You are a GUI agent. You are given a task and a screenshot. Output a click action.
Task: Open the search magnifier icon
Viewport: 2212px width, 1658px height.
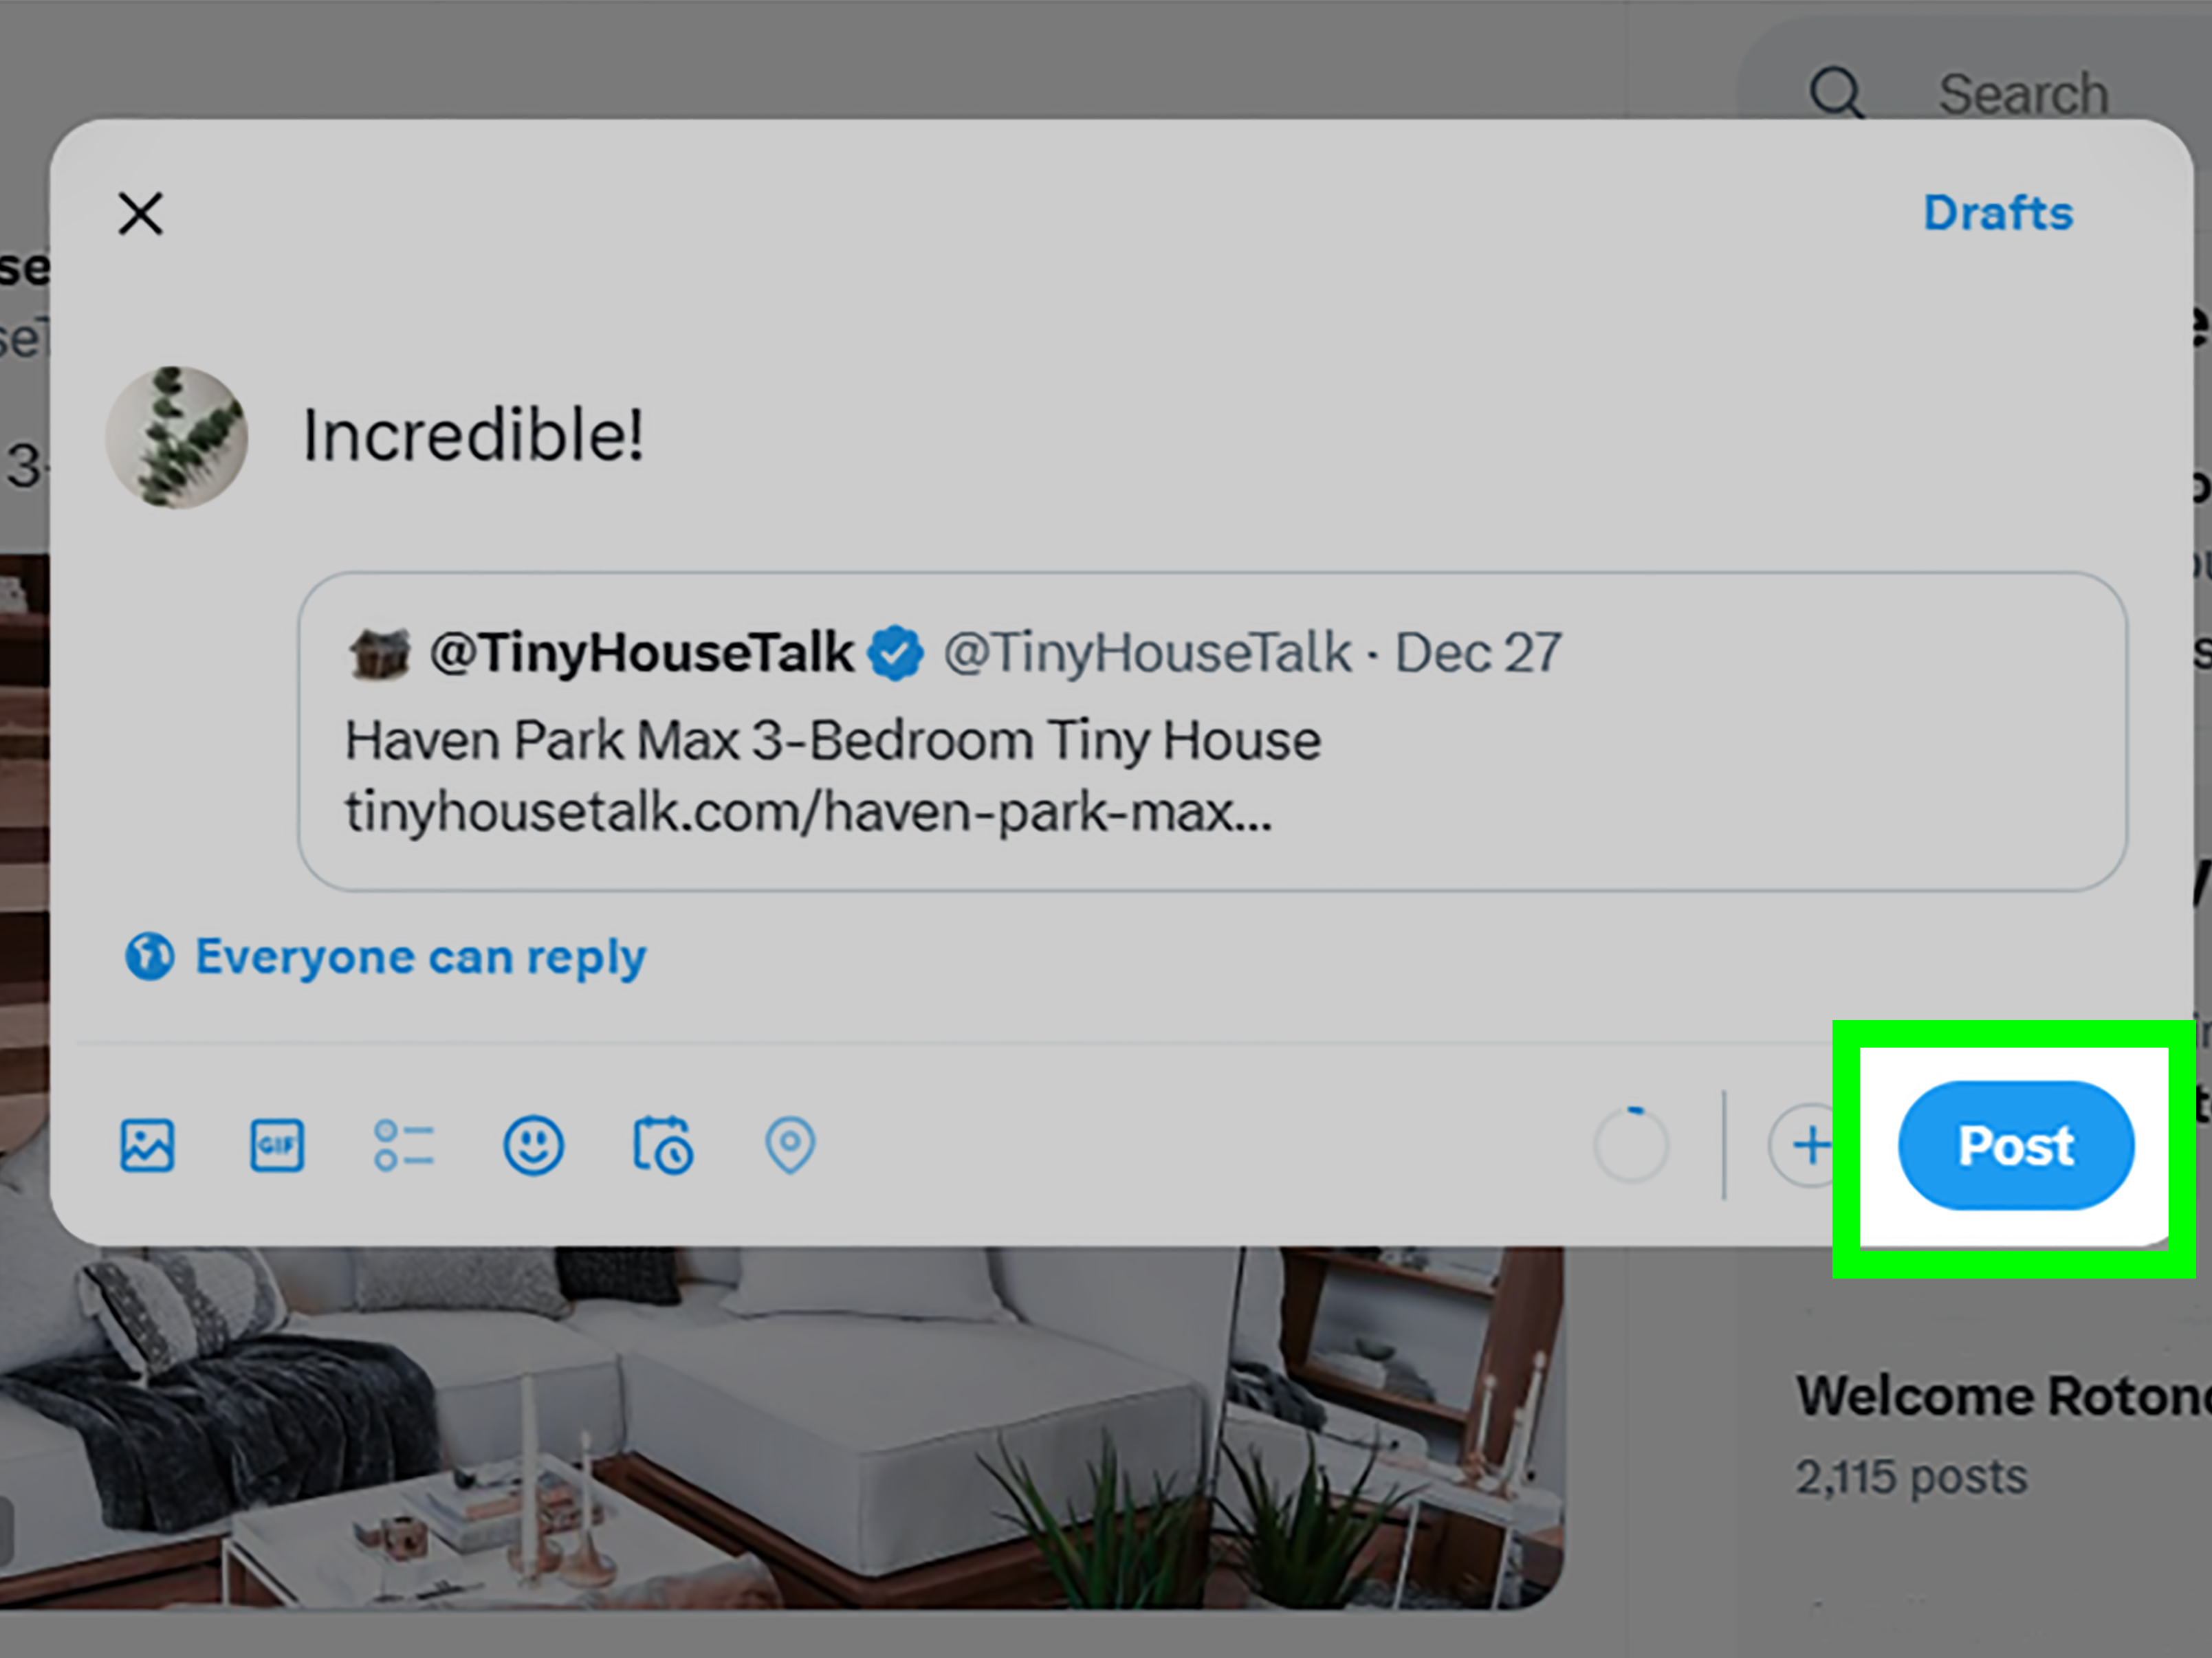click(1838, 92)
